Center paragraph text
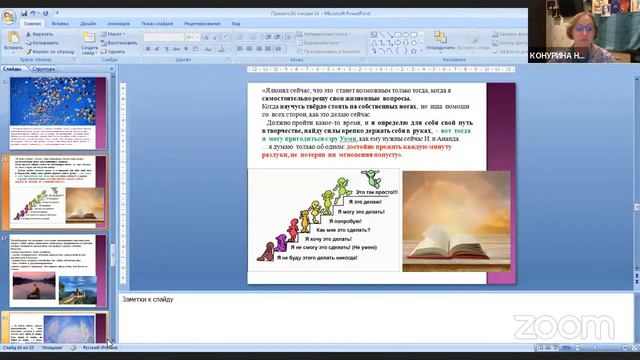Viewport: 640px width, 360px height. click(x=249, y=49)
